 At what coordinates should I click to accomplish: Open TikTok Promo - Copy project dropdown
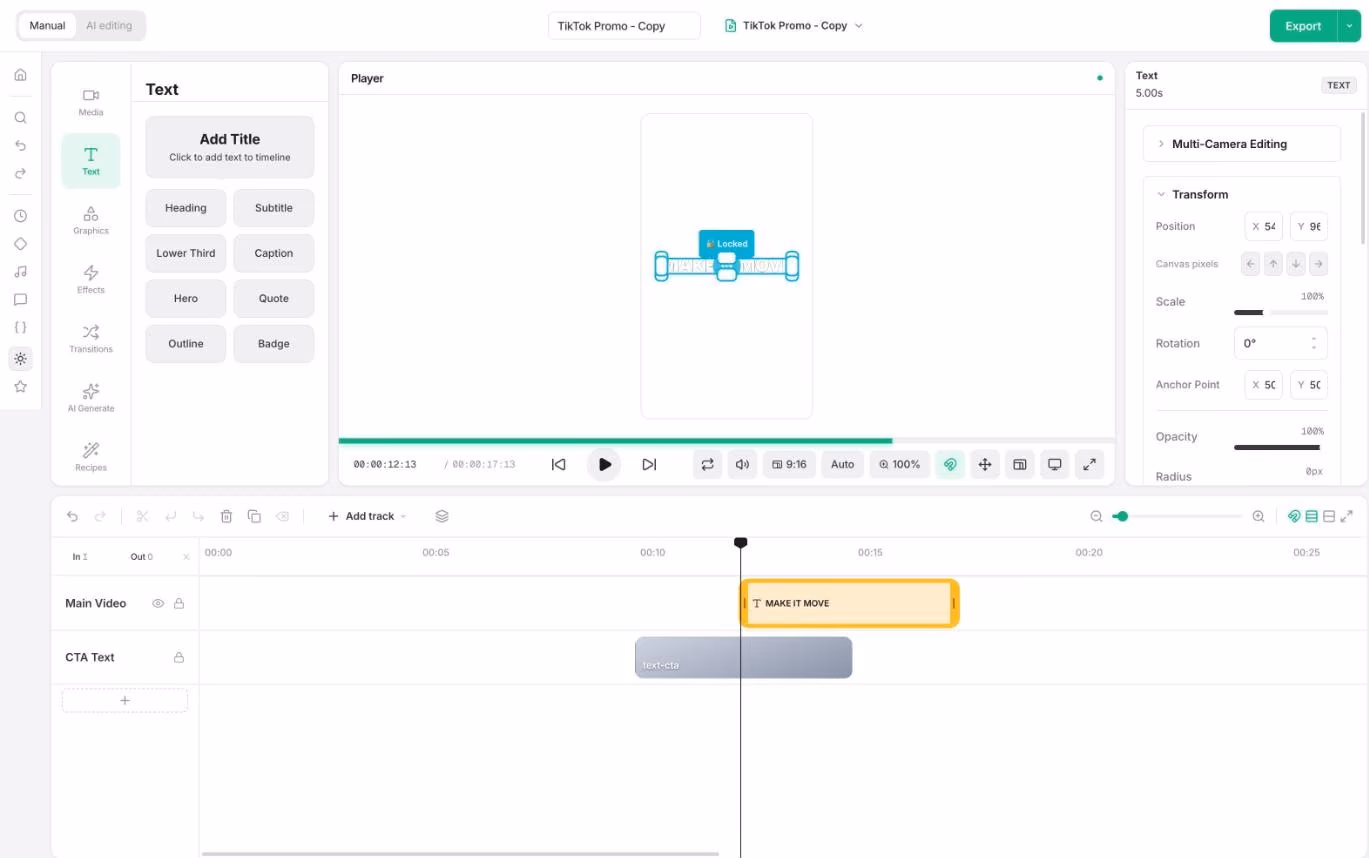pyautogui.click(x=793, y=26)
